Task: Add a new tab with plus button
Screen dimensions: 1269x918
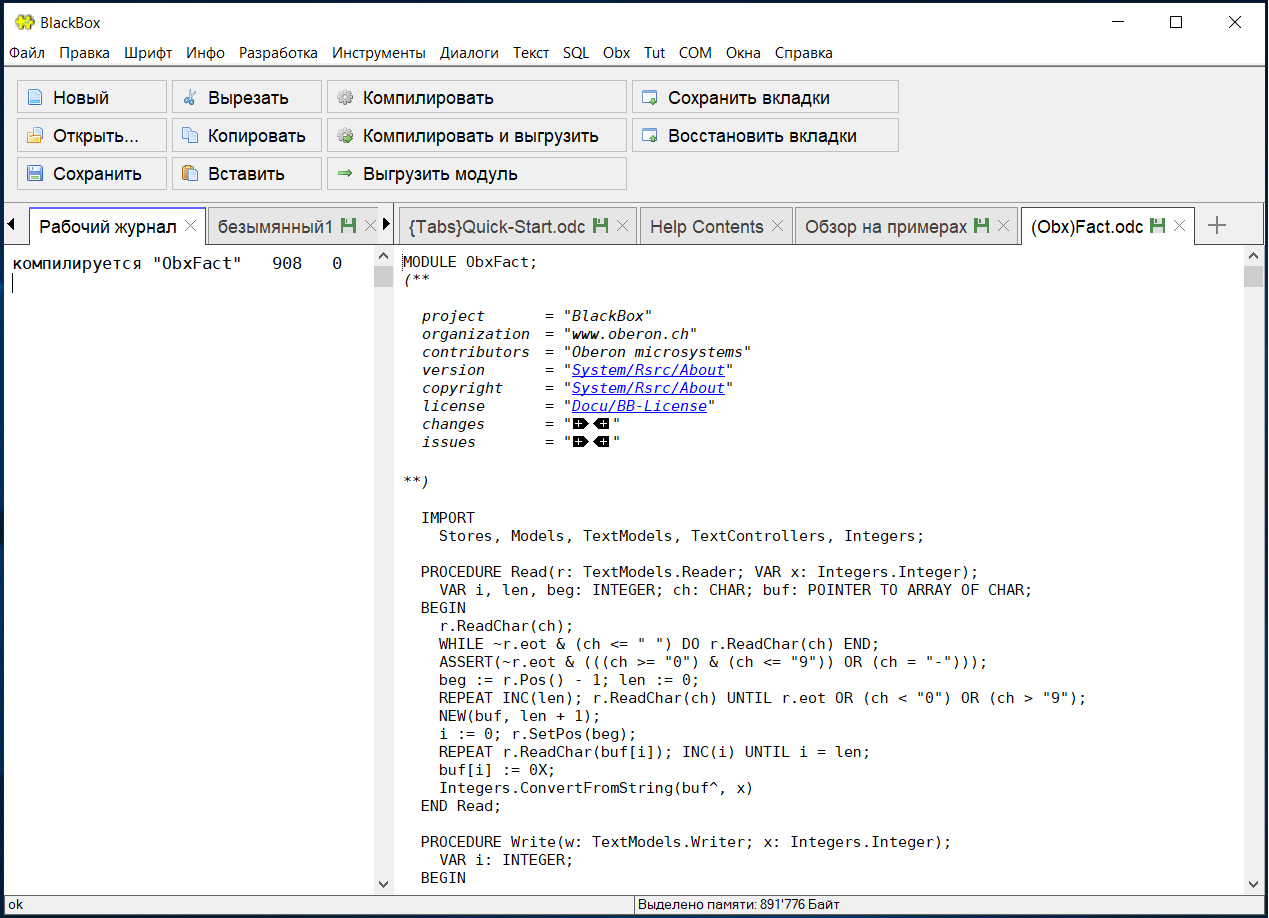Action: pyautogui.click(x=1217, y=226)
